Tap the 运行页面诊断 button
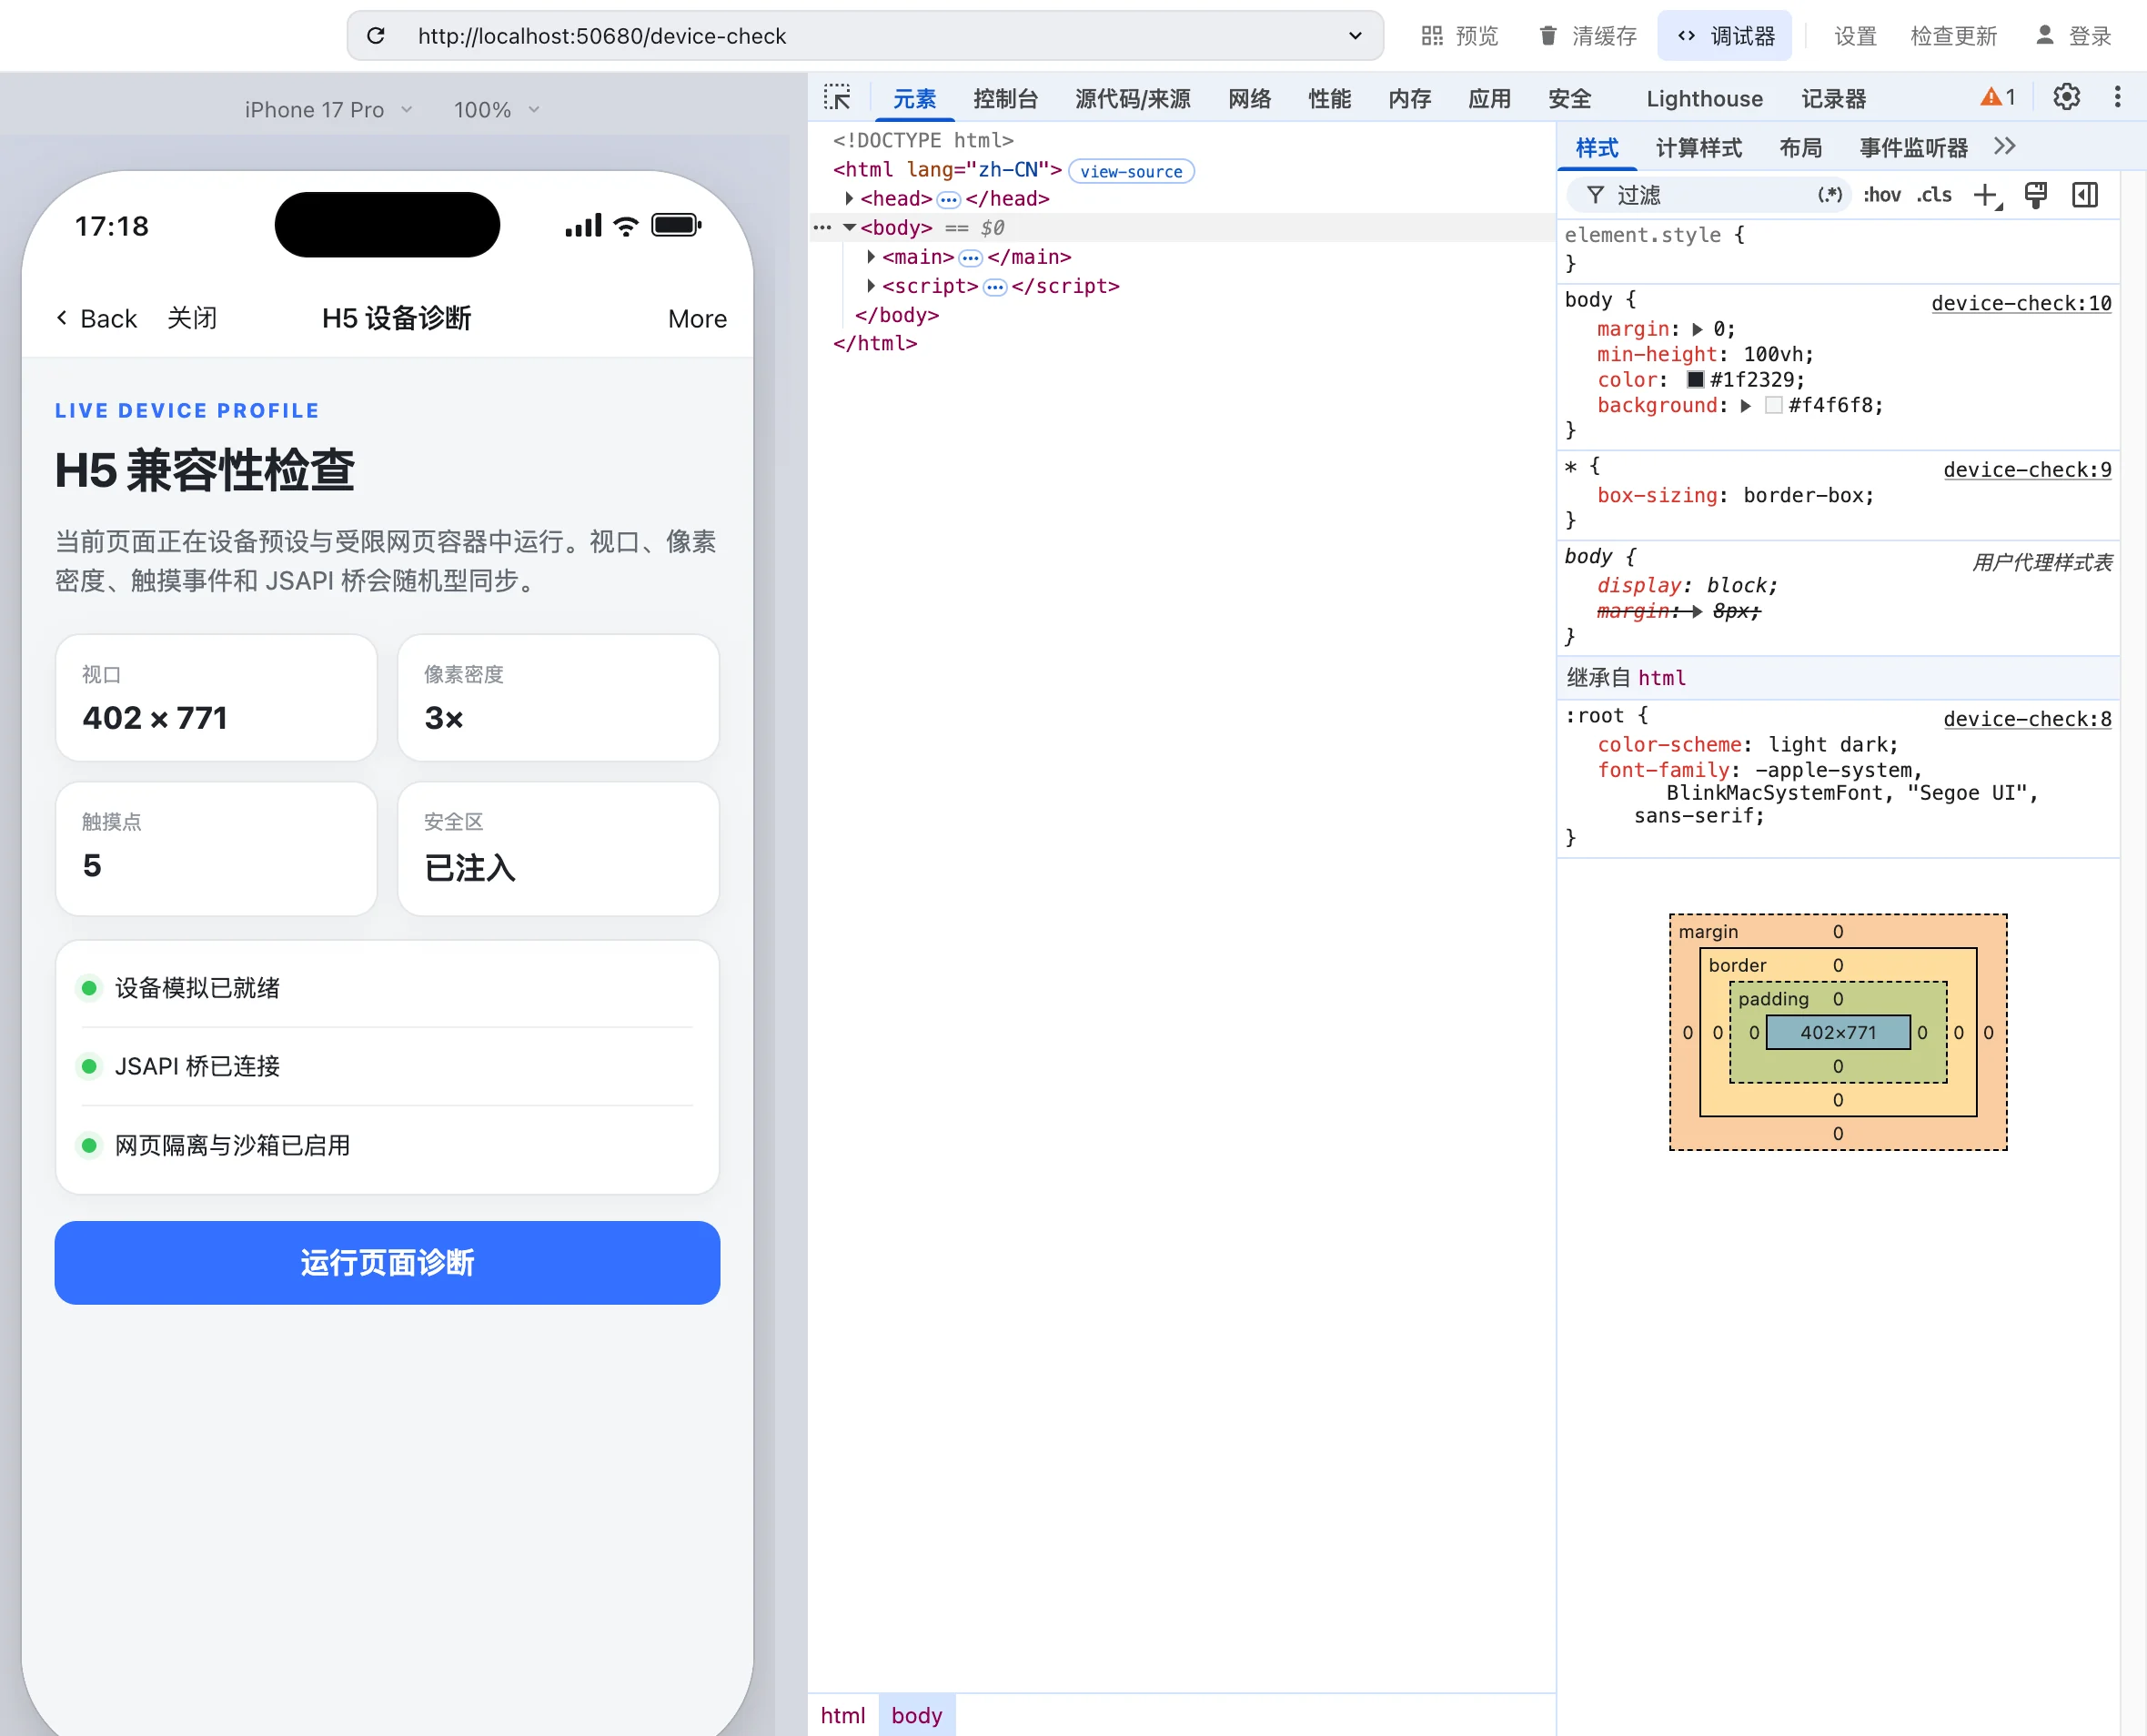 point(387,1263)
